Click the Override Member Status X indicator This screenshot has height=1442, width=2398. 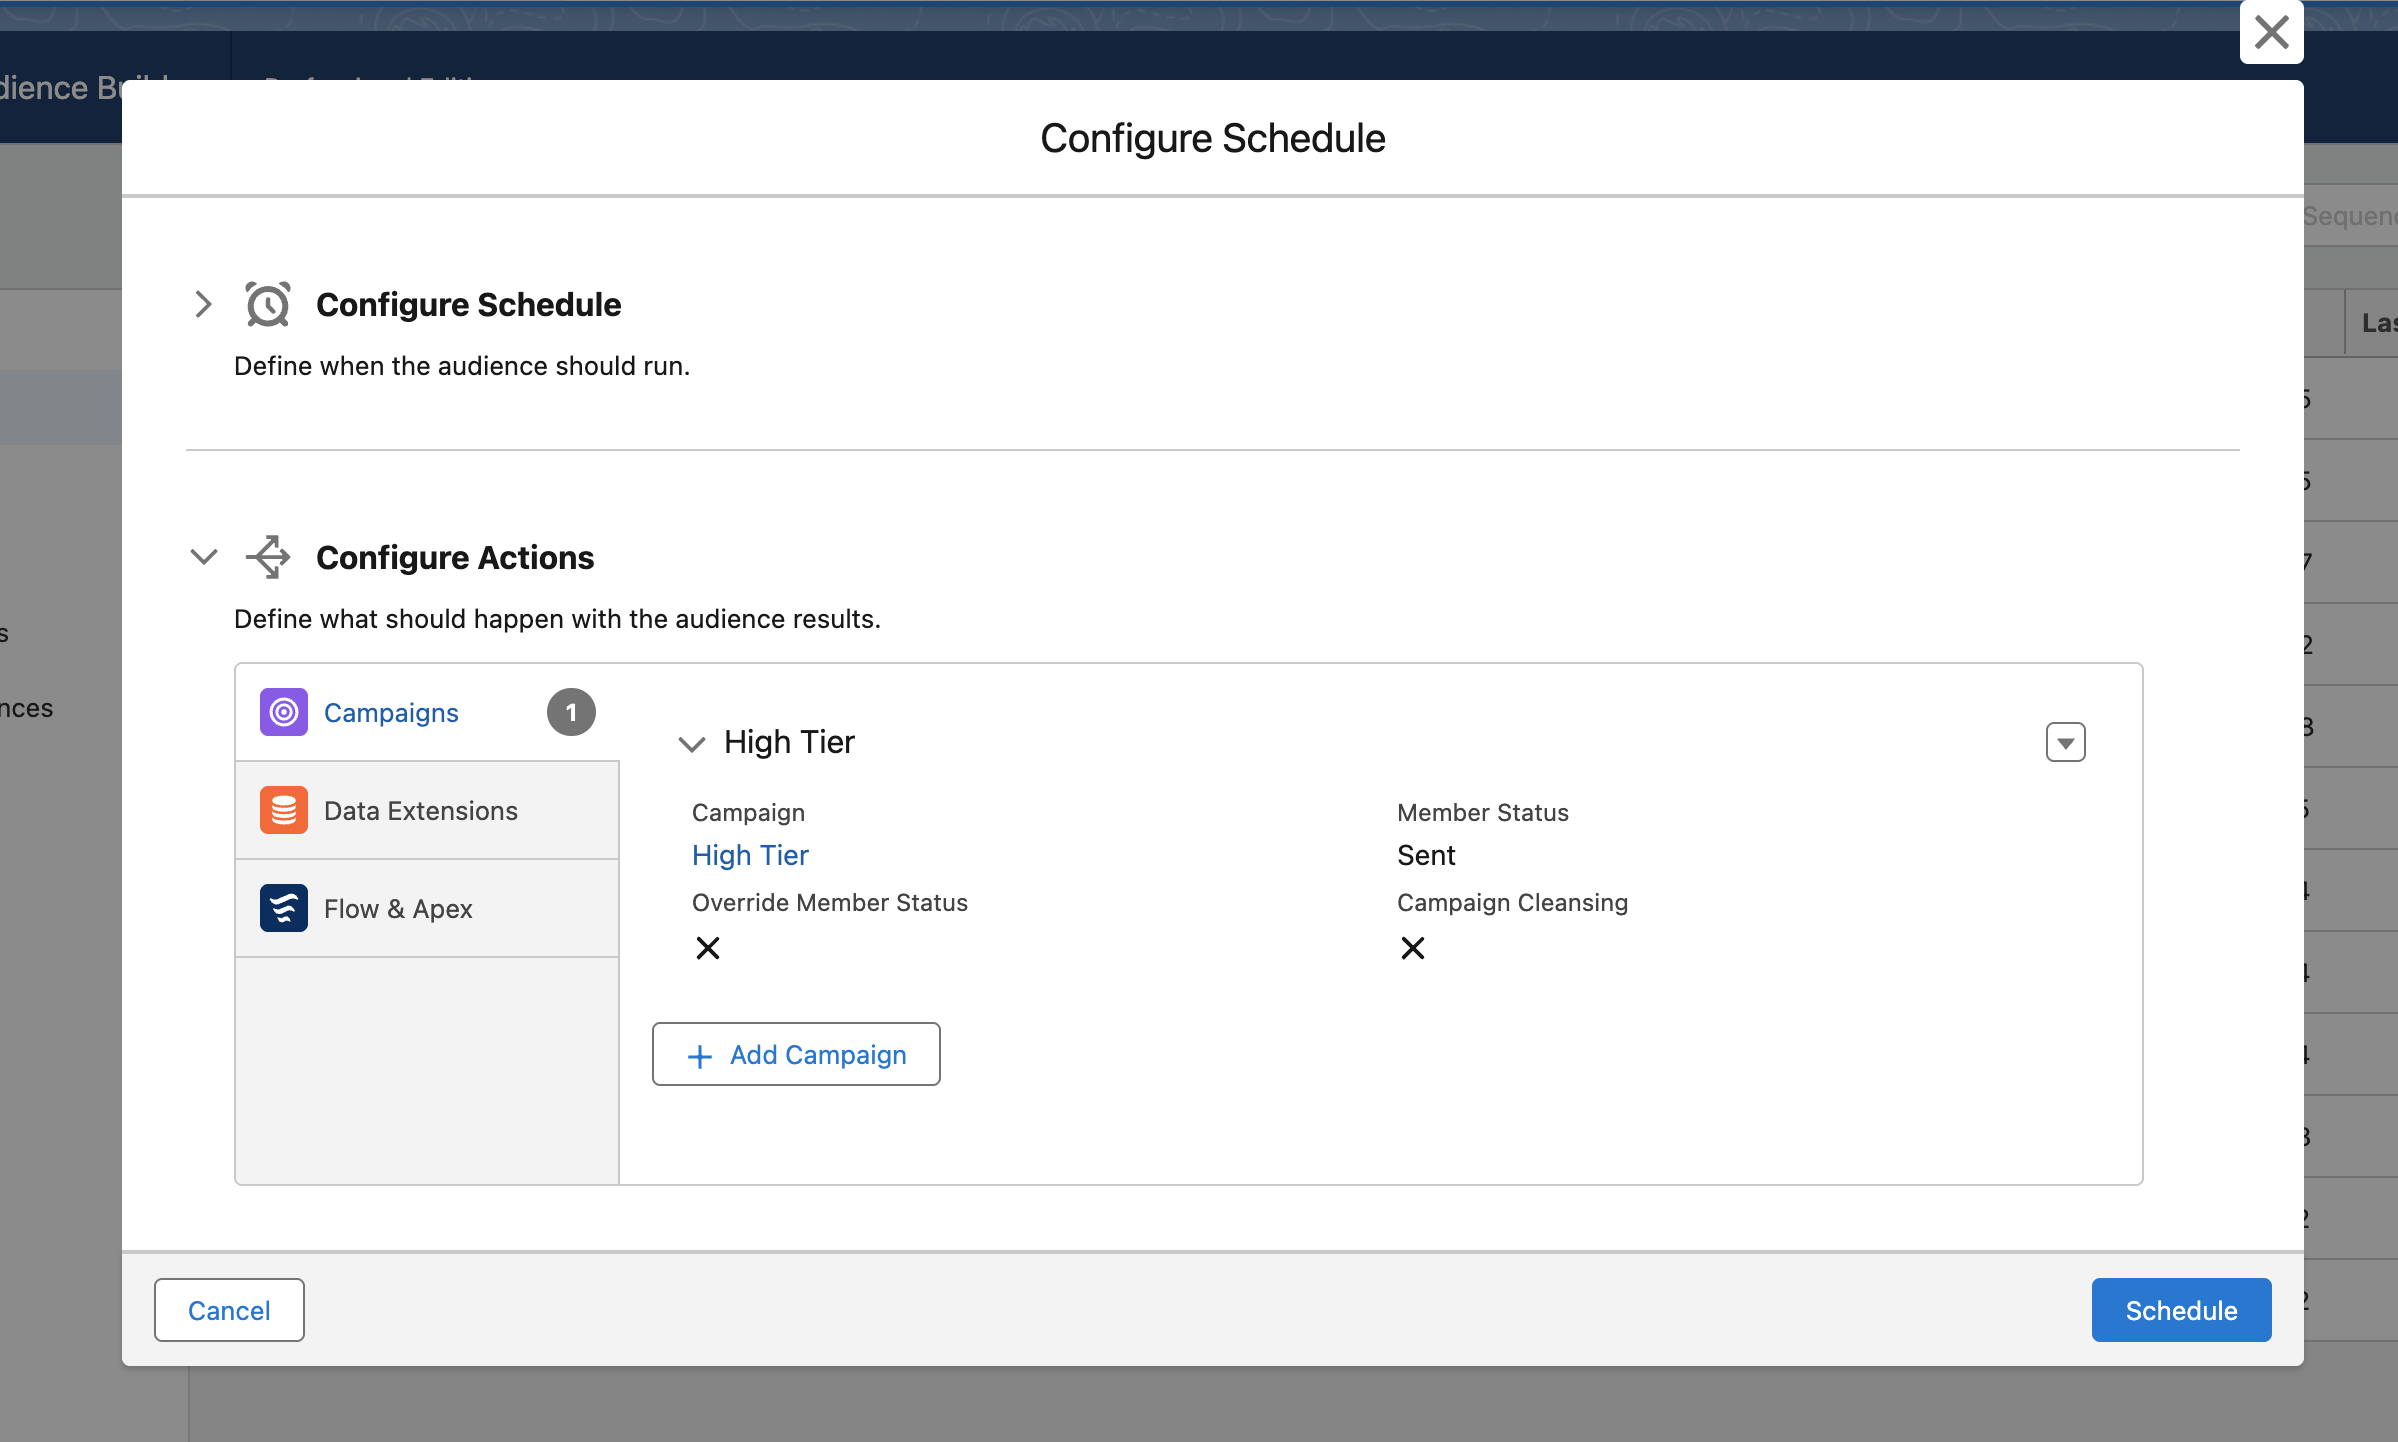(708, 948)
